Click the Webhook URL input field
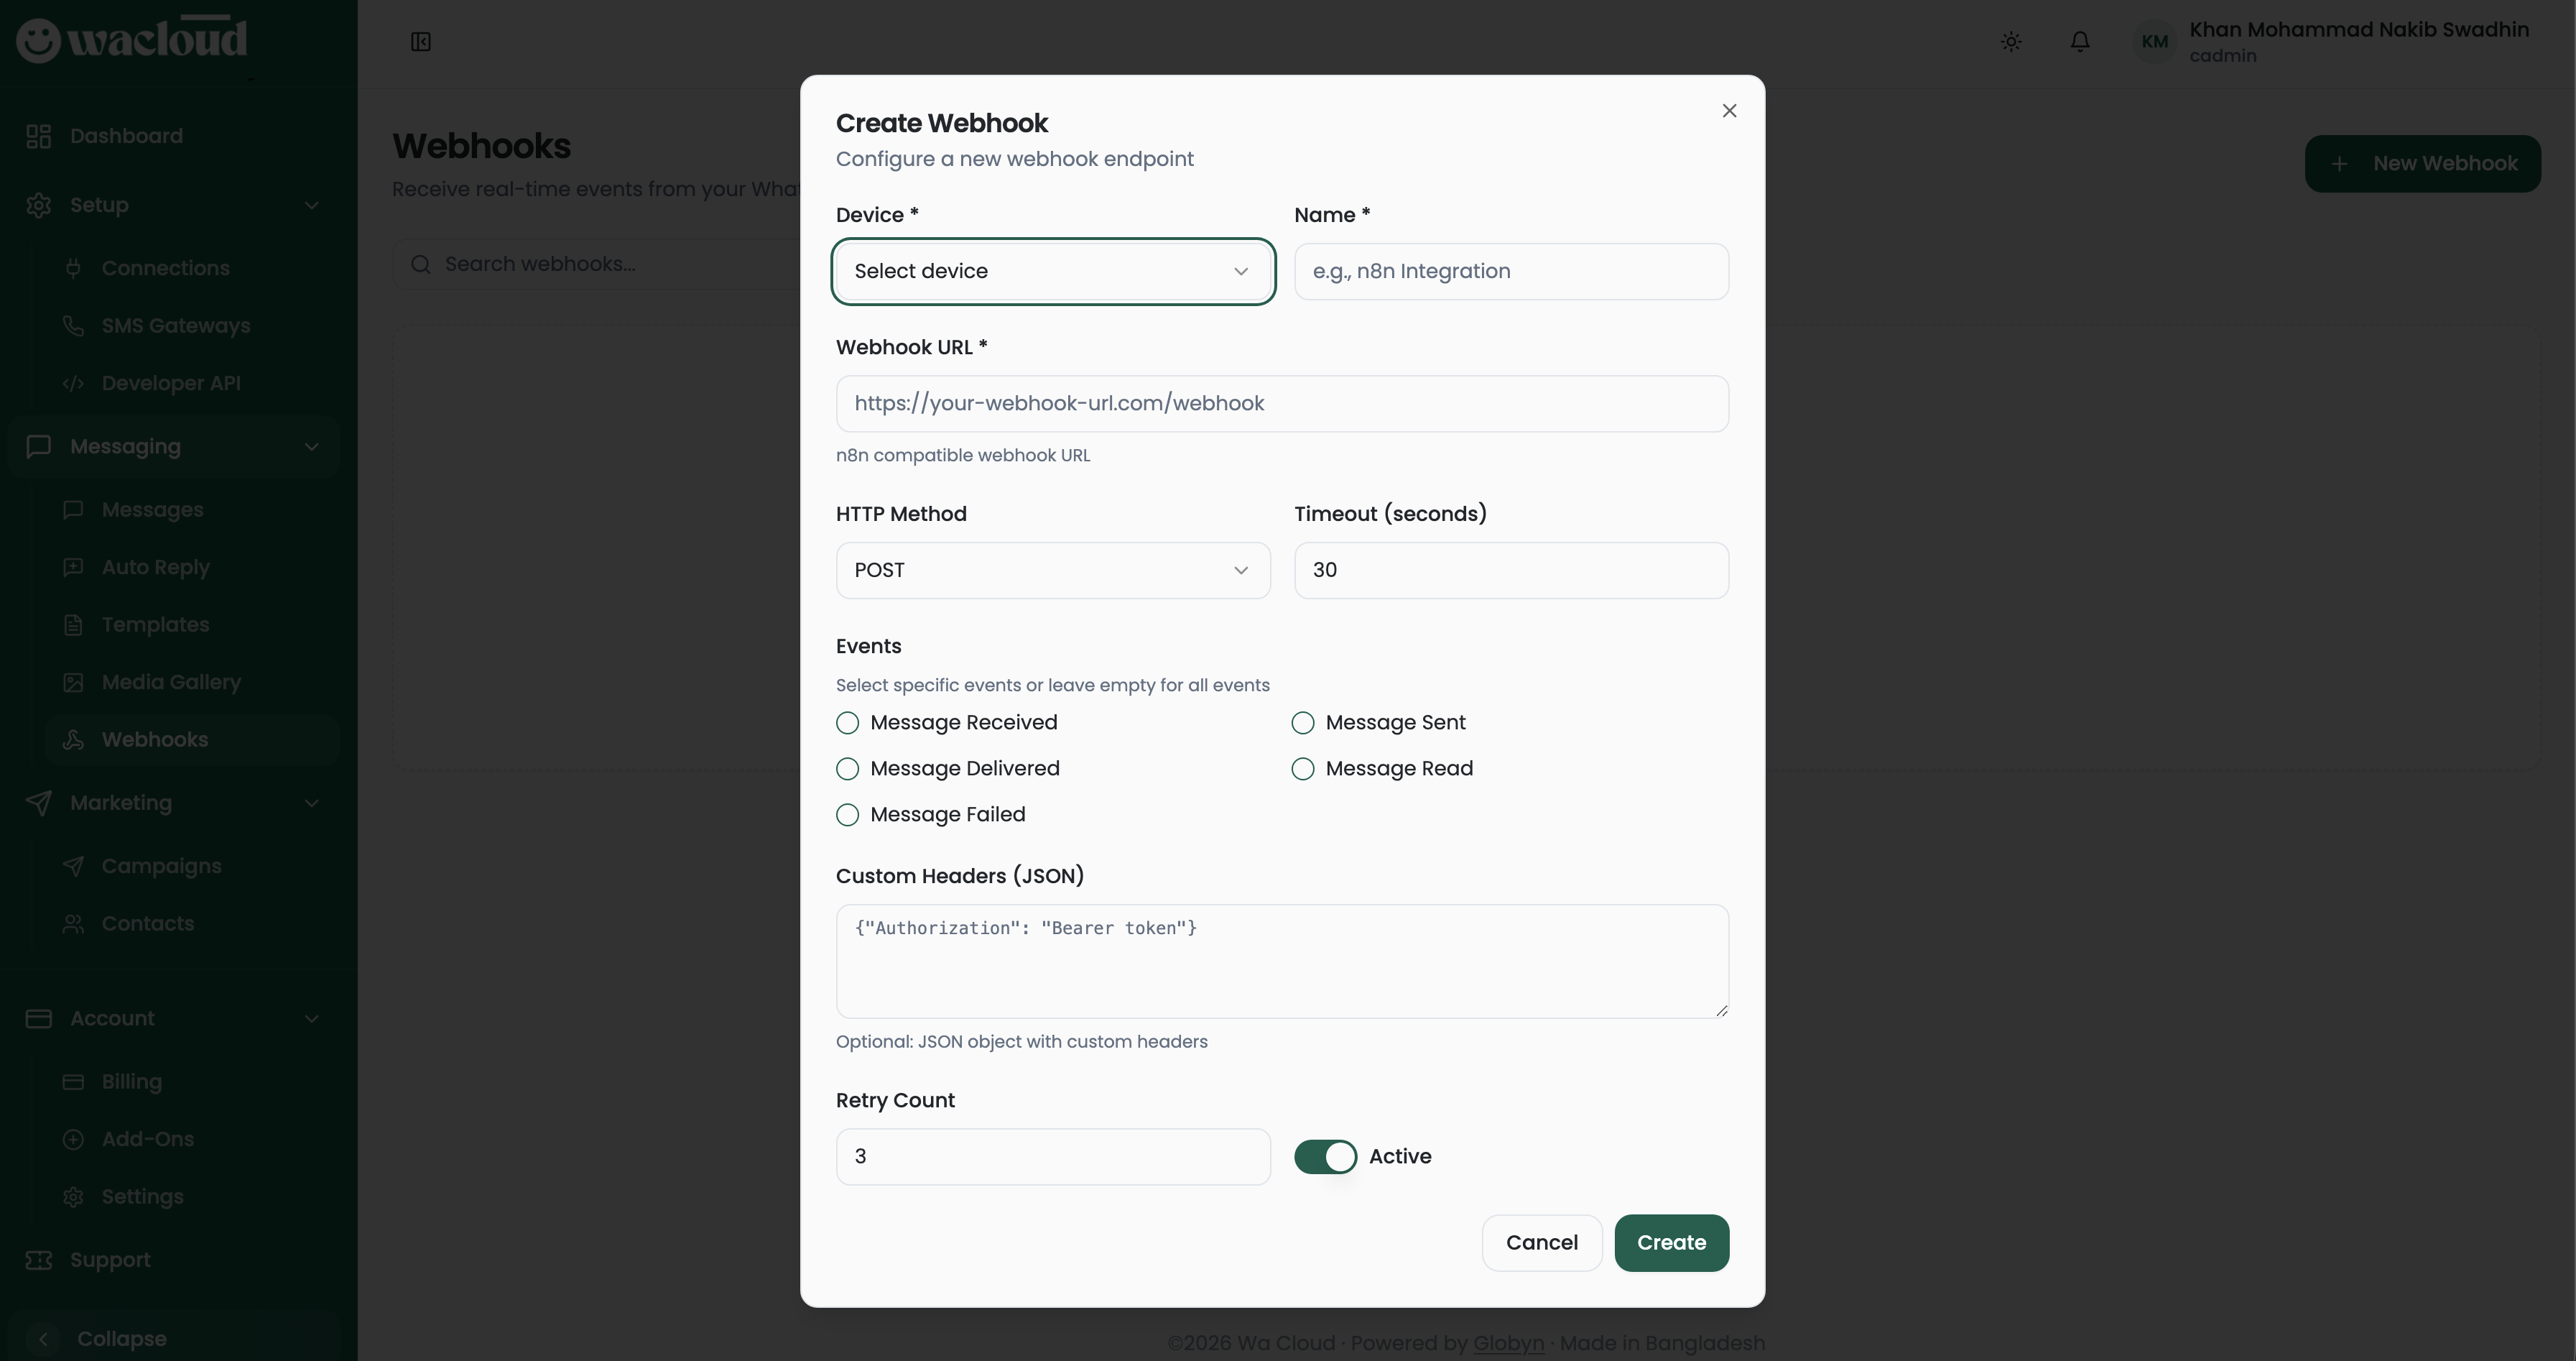2576x1361 pixels. point(1281,404)
